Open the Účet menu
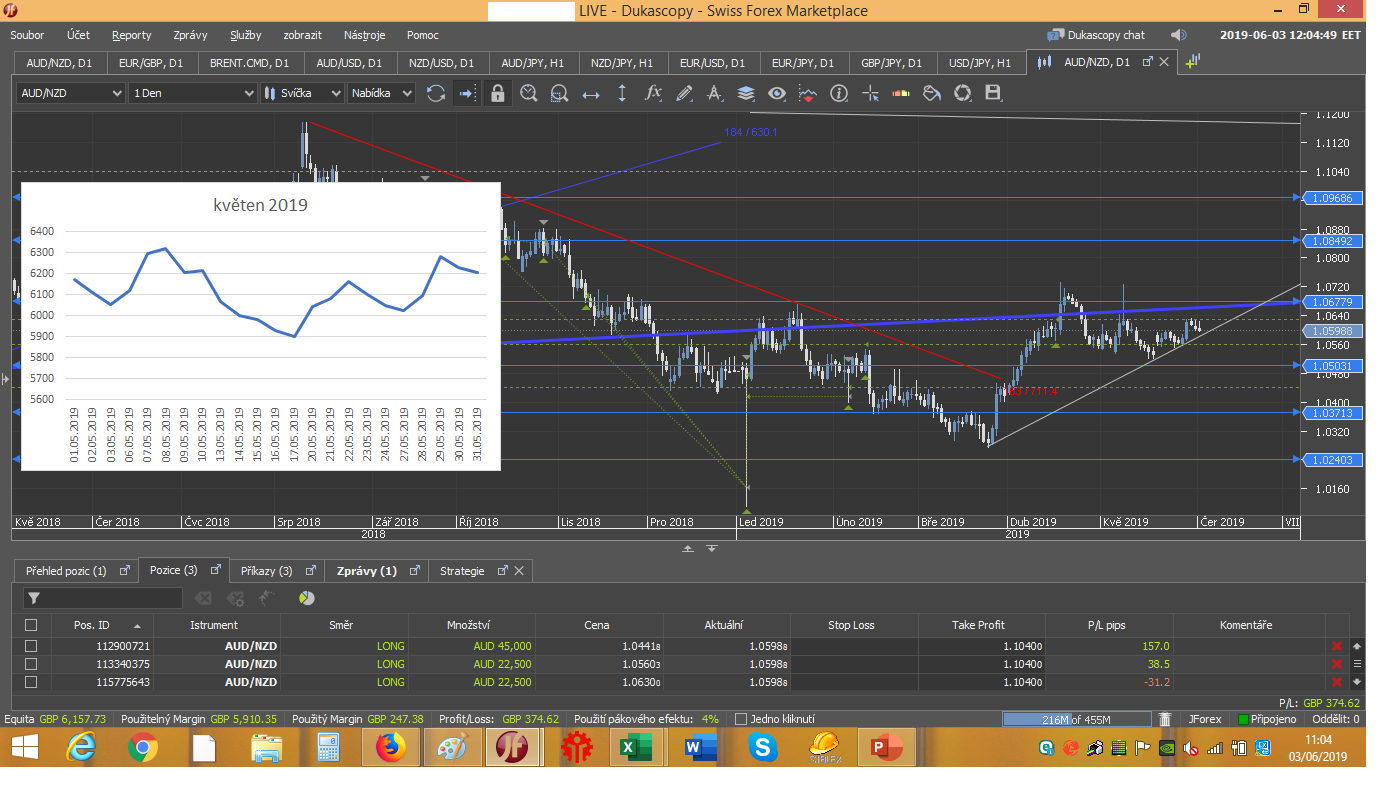This screenshot has width=1399, height=794. tap(78, 35)
